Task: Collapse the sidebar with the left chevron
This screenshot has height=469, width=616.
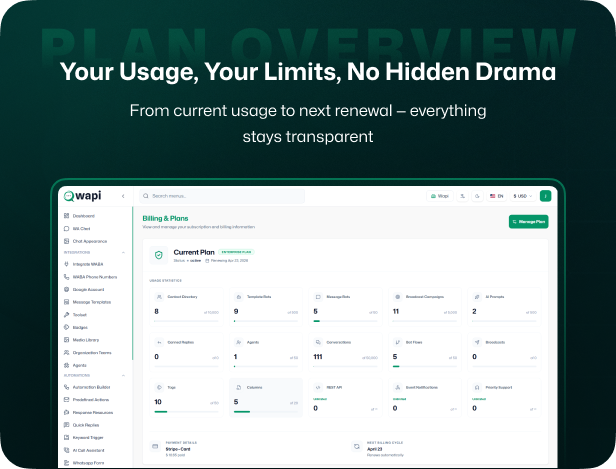Action: coord(123,196)
